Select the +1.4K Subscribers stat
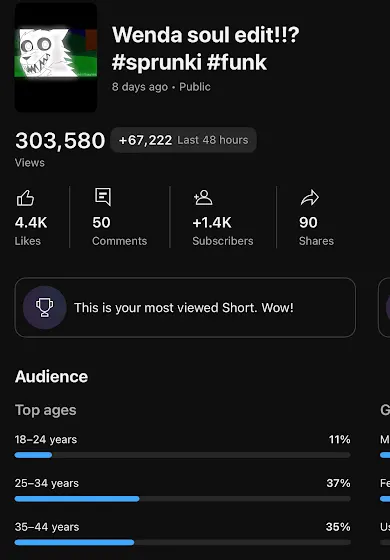The width and height of the screenshot is (390, 560). click(222, 231)
